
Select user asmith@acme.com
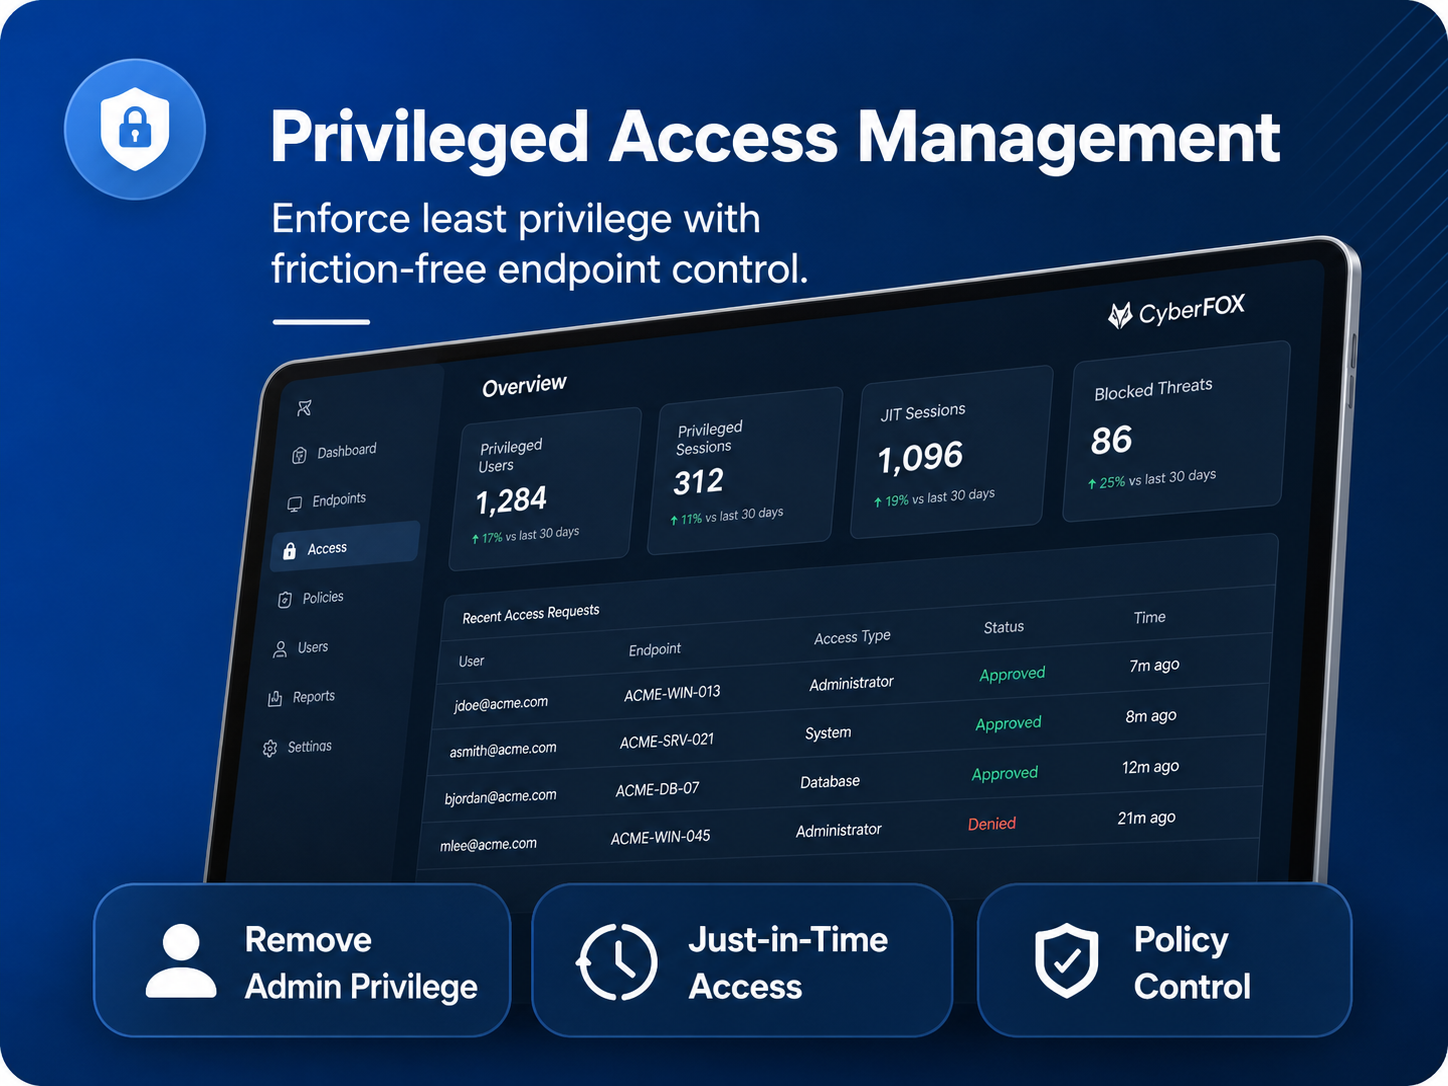[503, 749]
